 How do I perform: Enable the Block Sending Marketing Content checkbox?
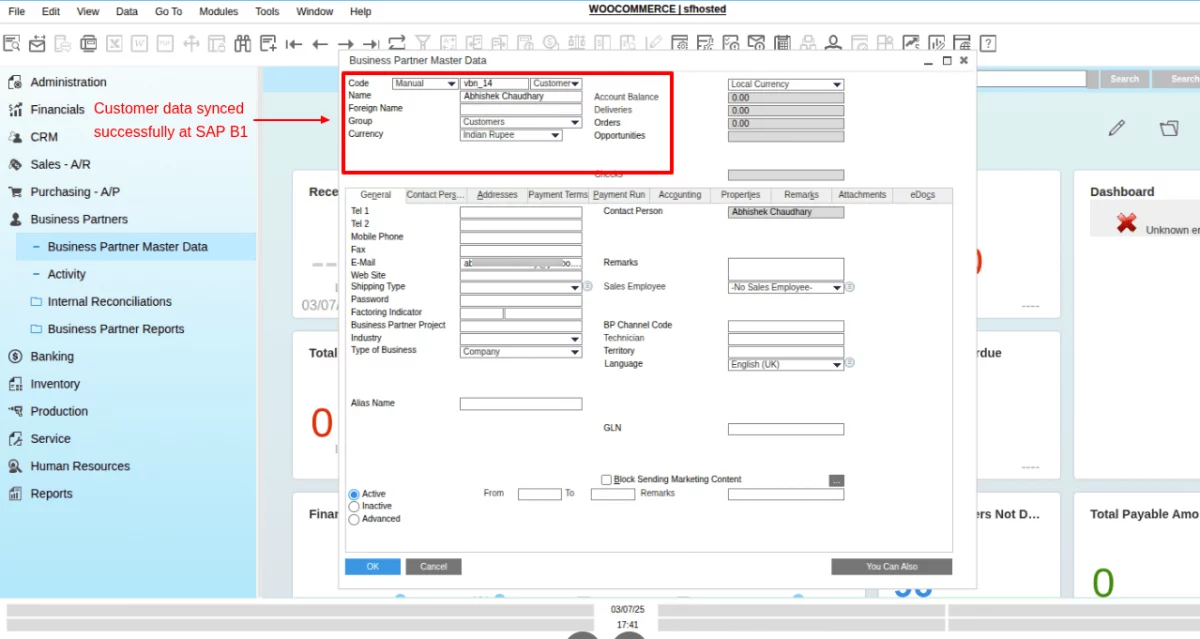point(606,479)
